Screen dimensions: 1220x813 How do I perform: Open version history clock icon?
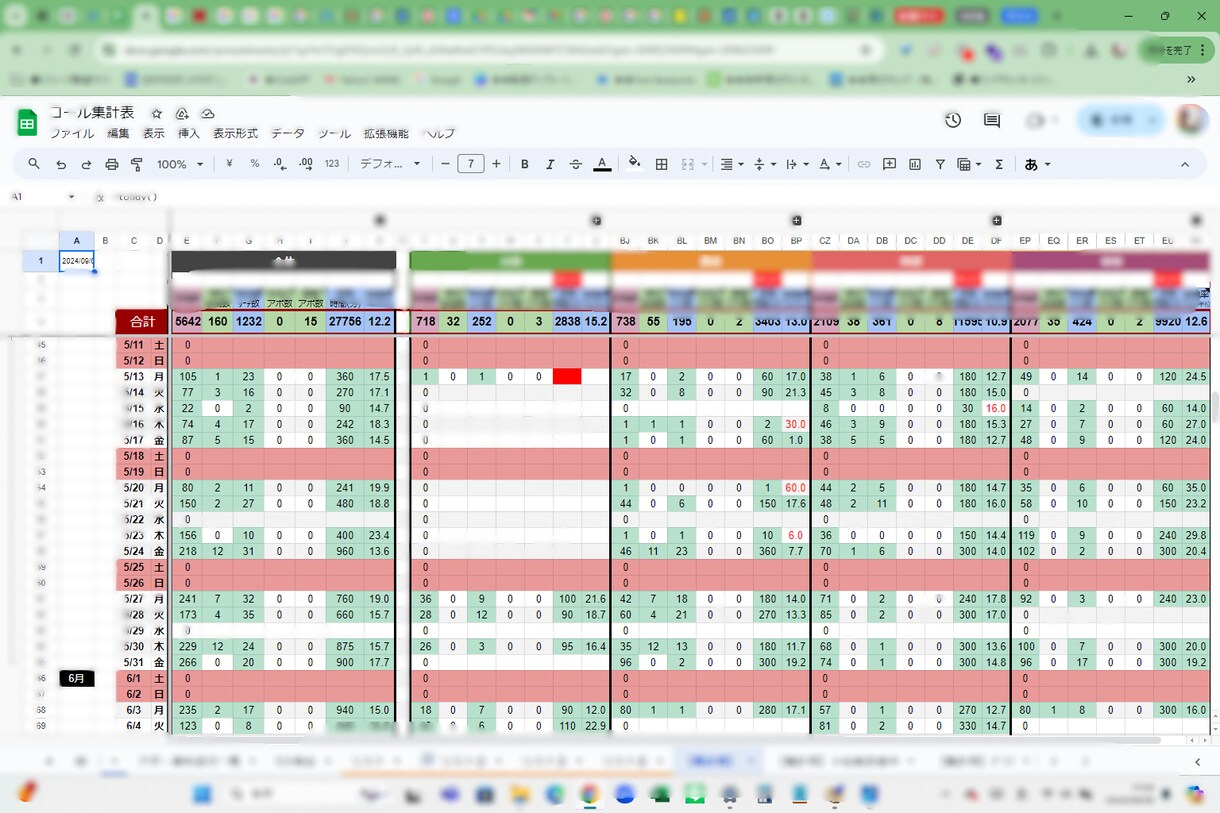point(953,120)
